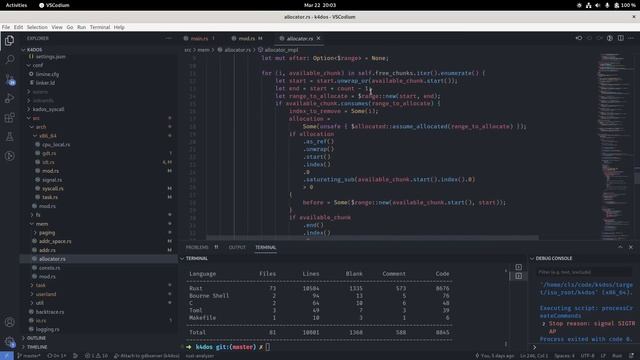The width and height of the screenshot is (640, 360).
Task: Switch to the OUTPUT panel tab
Action: click(237, 247)
